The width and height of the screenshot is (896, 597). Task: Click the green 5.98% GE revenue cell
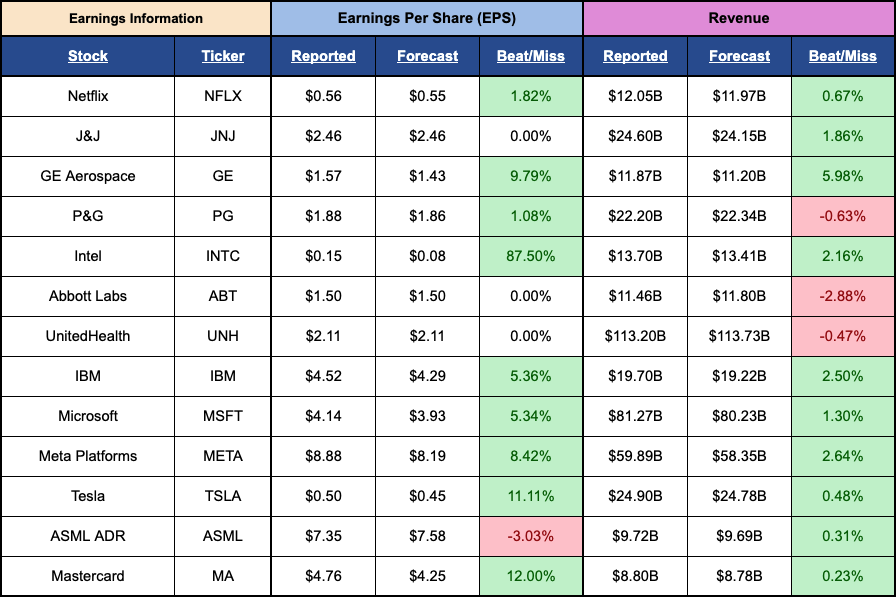842,176
